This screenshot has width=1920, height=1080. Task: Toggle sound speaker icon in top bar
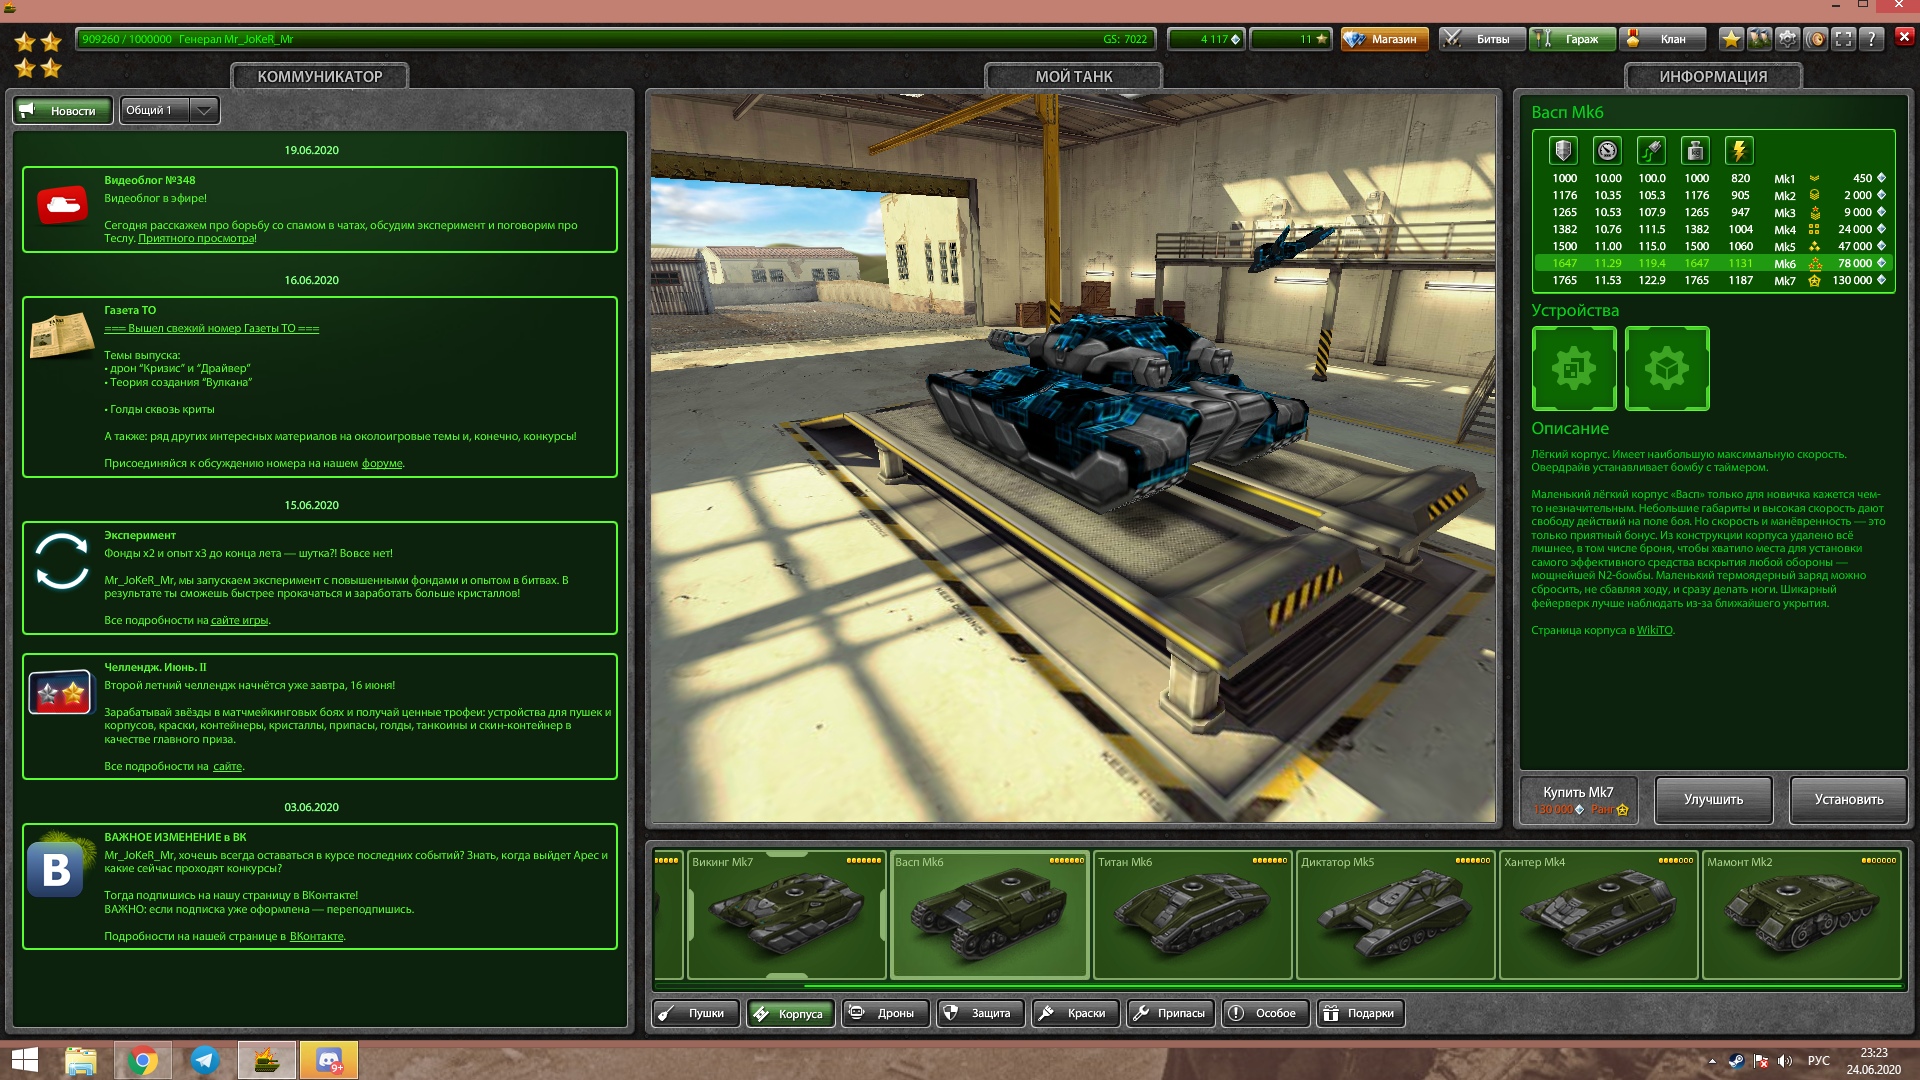tap(1816, 39)
